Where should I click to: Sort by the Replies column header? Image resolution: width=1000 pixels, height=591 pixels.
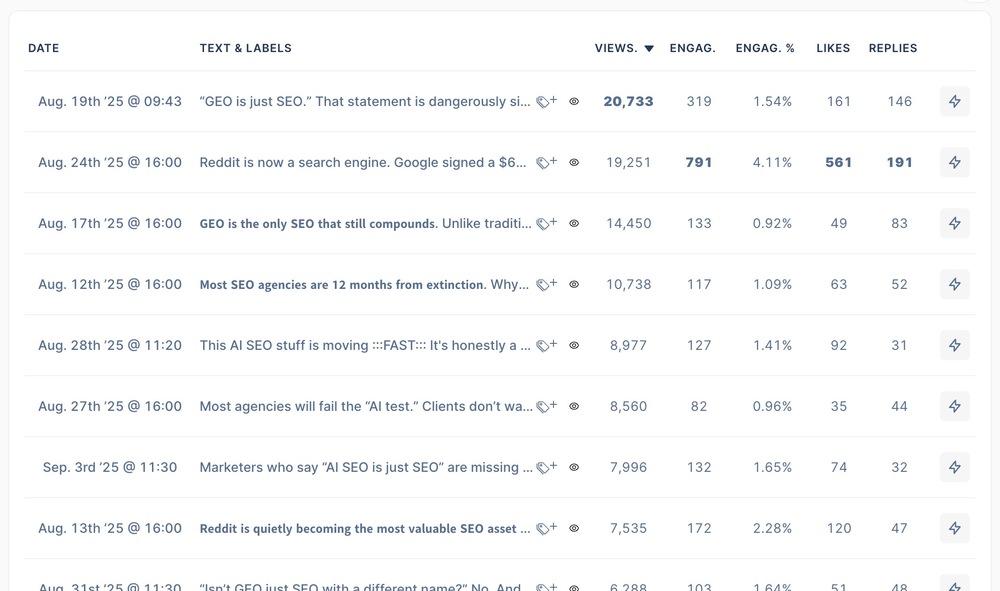click(x=892, y=48)
